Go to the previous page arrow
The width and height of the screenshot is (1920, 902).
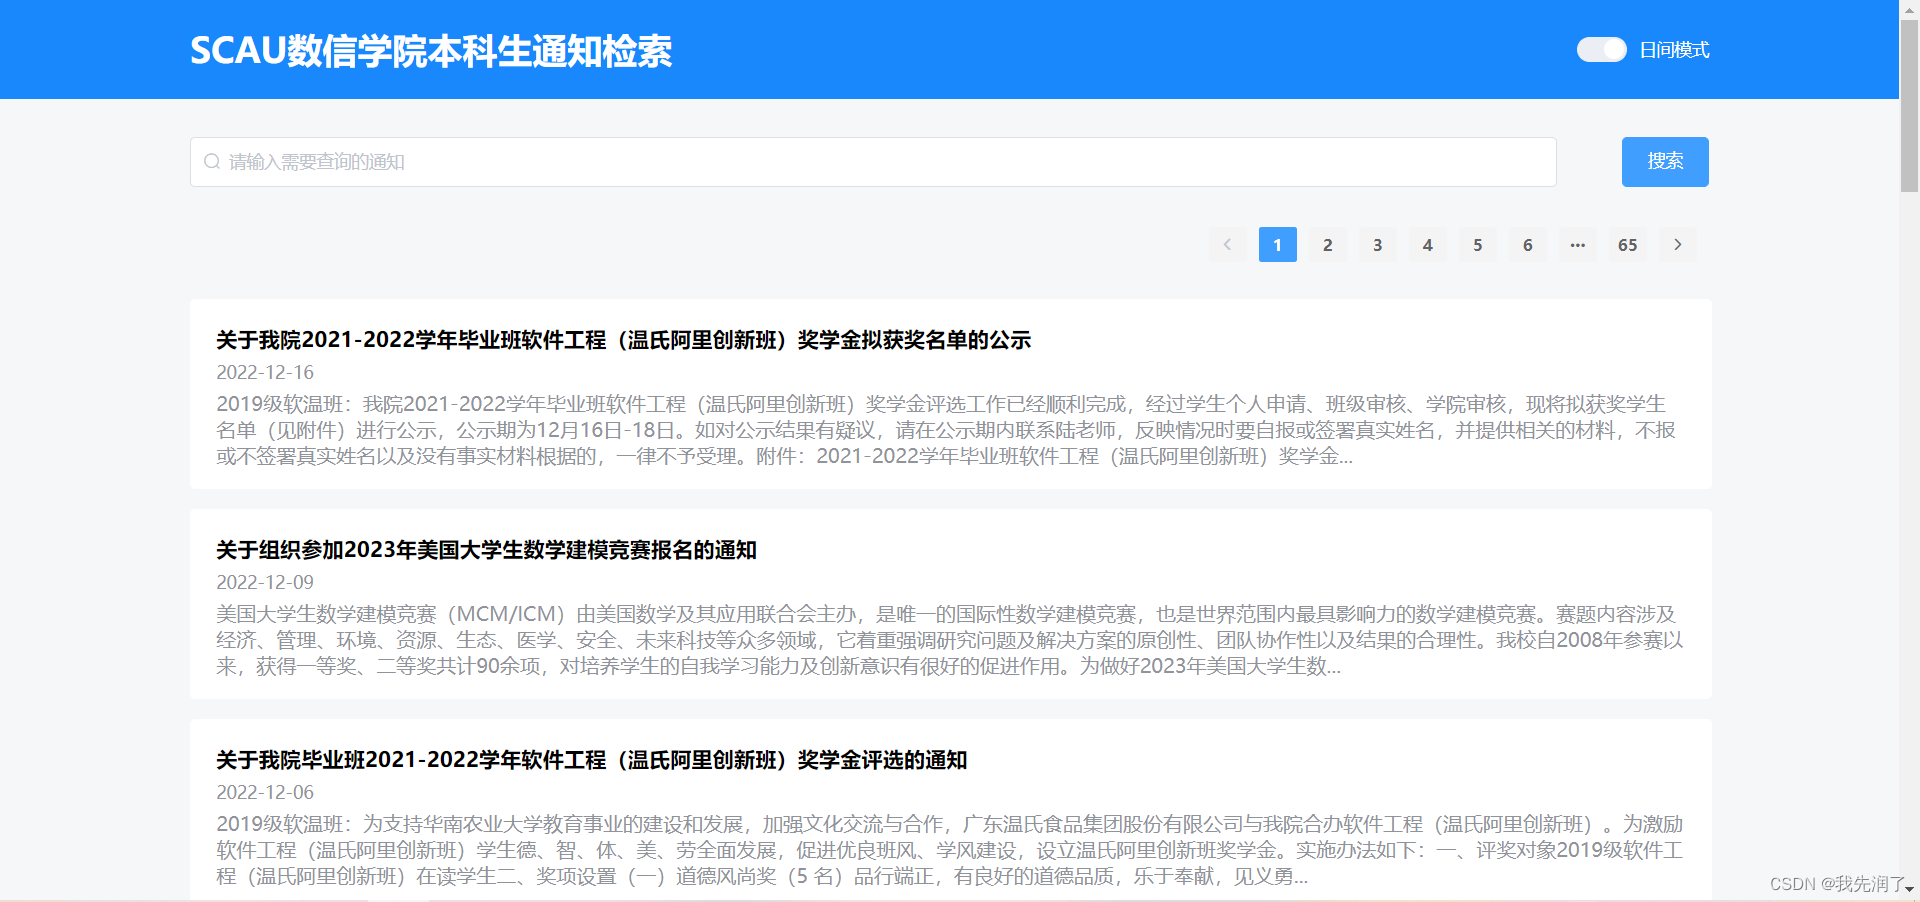[x=1227, y=245]
